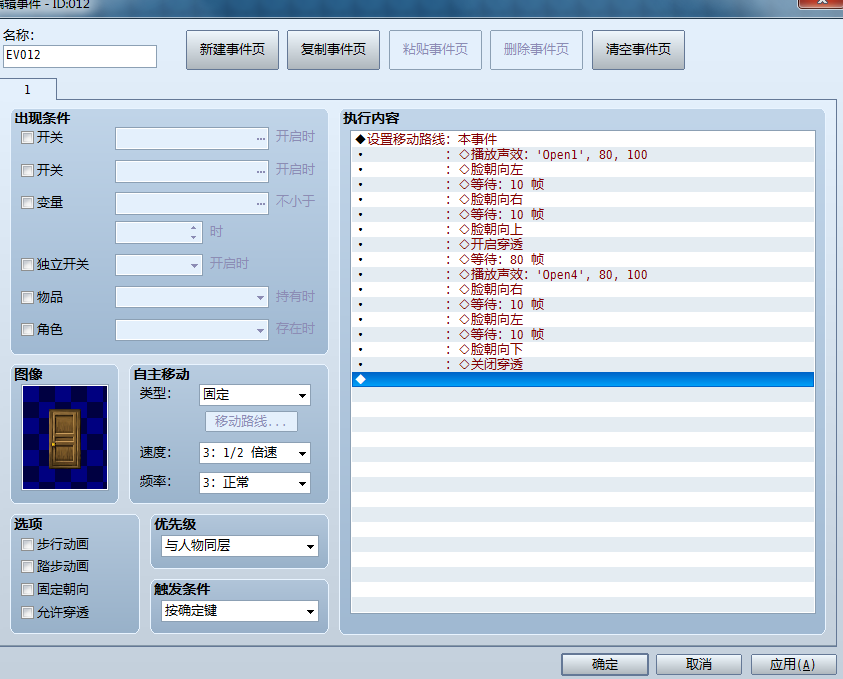This screenshot has width=843, height=679.
Task: Click the 新建事件页 button
Action: 232,50
